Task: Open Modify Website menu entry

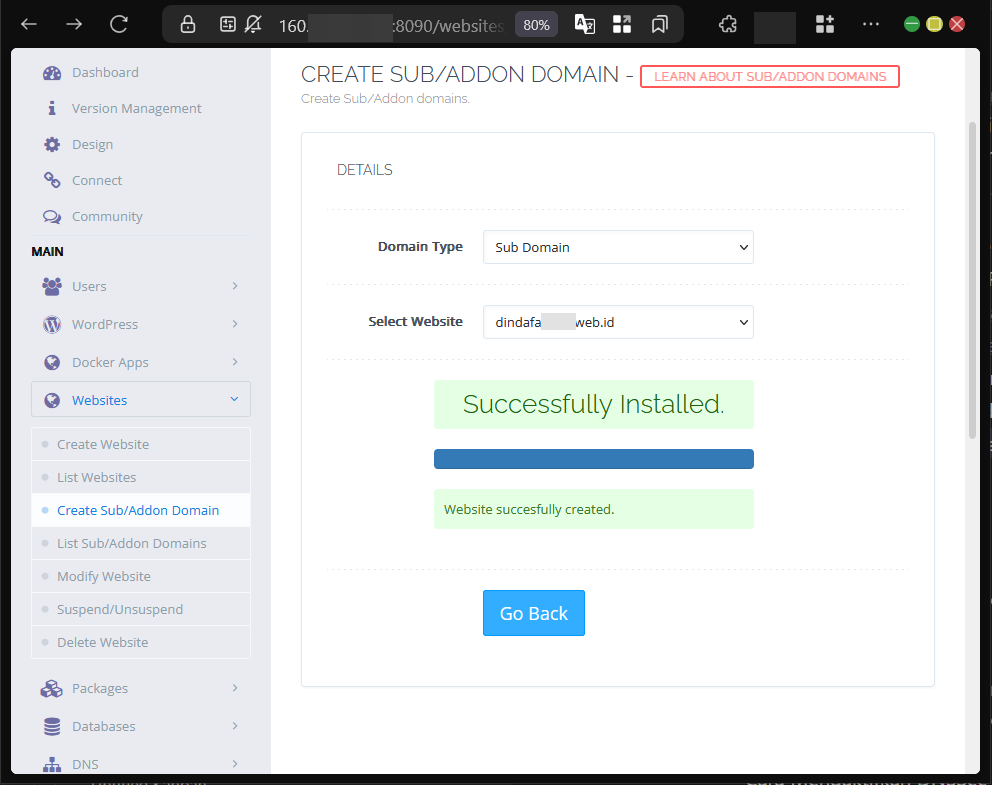Action: click(x=104, y=577)
